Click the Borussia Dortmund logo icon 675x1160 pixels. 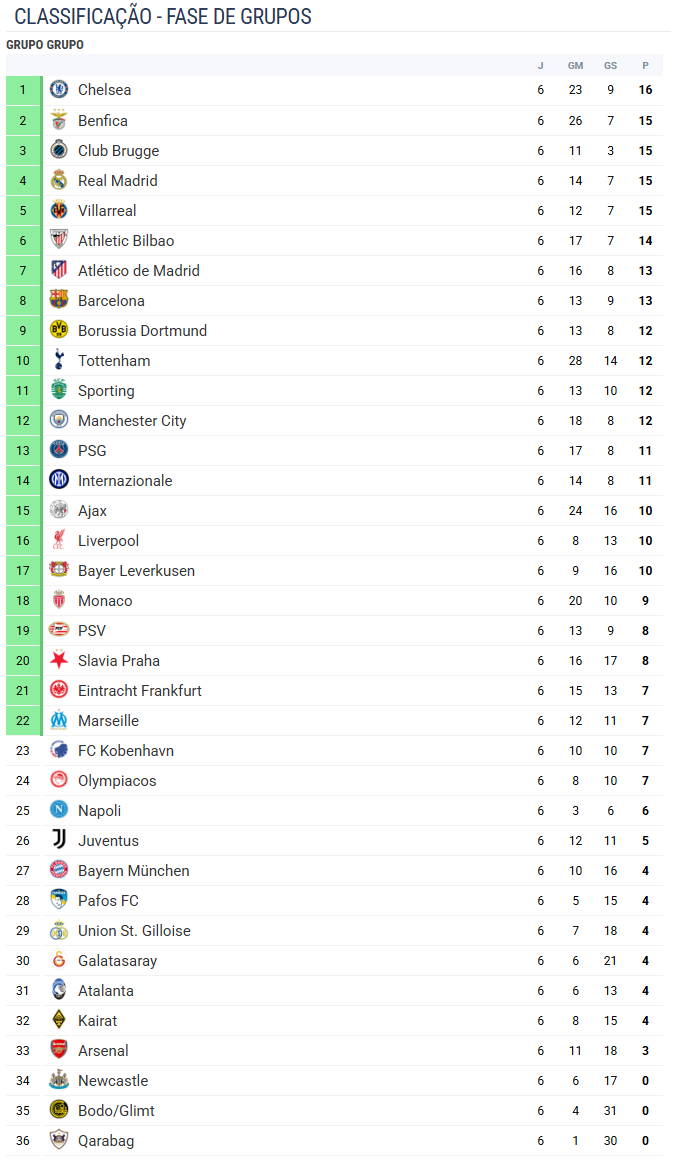pos(59,330)
